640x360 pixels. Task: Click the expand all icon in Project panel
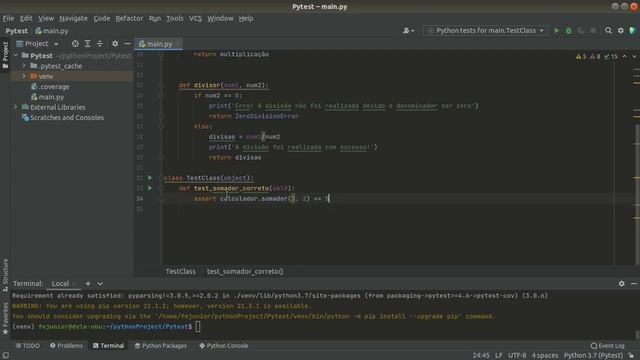point(87,44)
